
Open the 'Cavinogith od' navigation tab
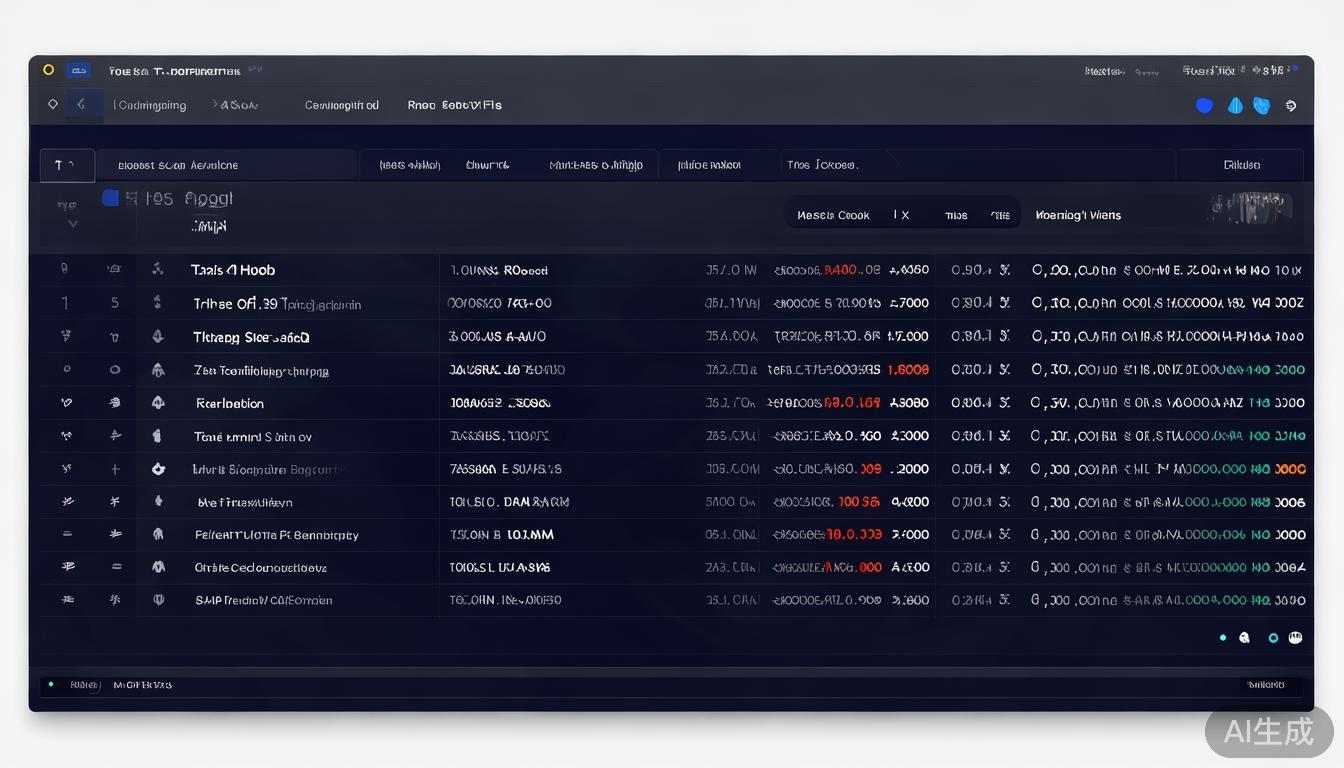coord(342,105)
